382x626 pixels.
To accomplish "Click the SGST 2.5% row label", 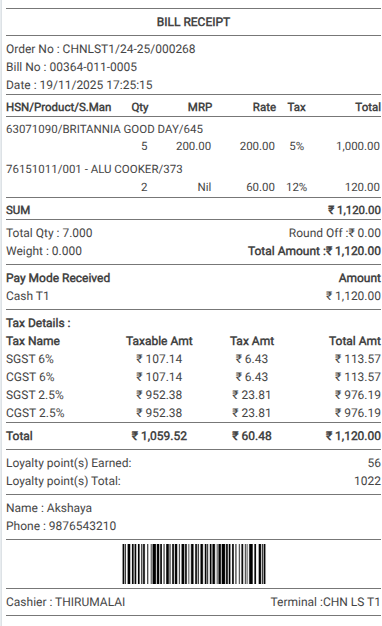I will (x=35, y=395).
